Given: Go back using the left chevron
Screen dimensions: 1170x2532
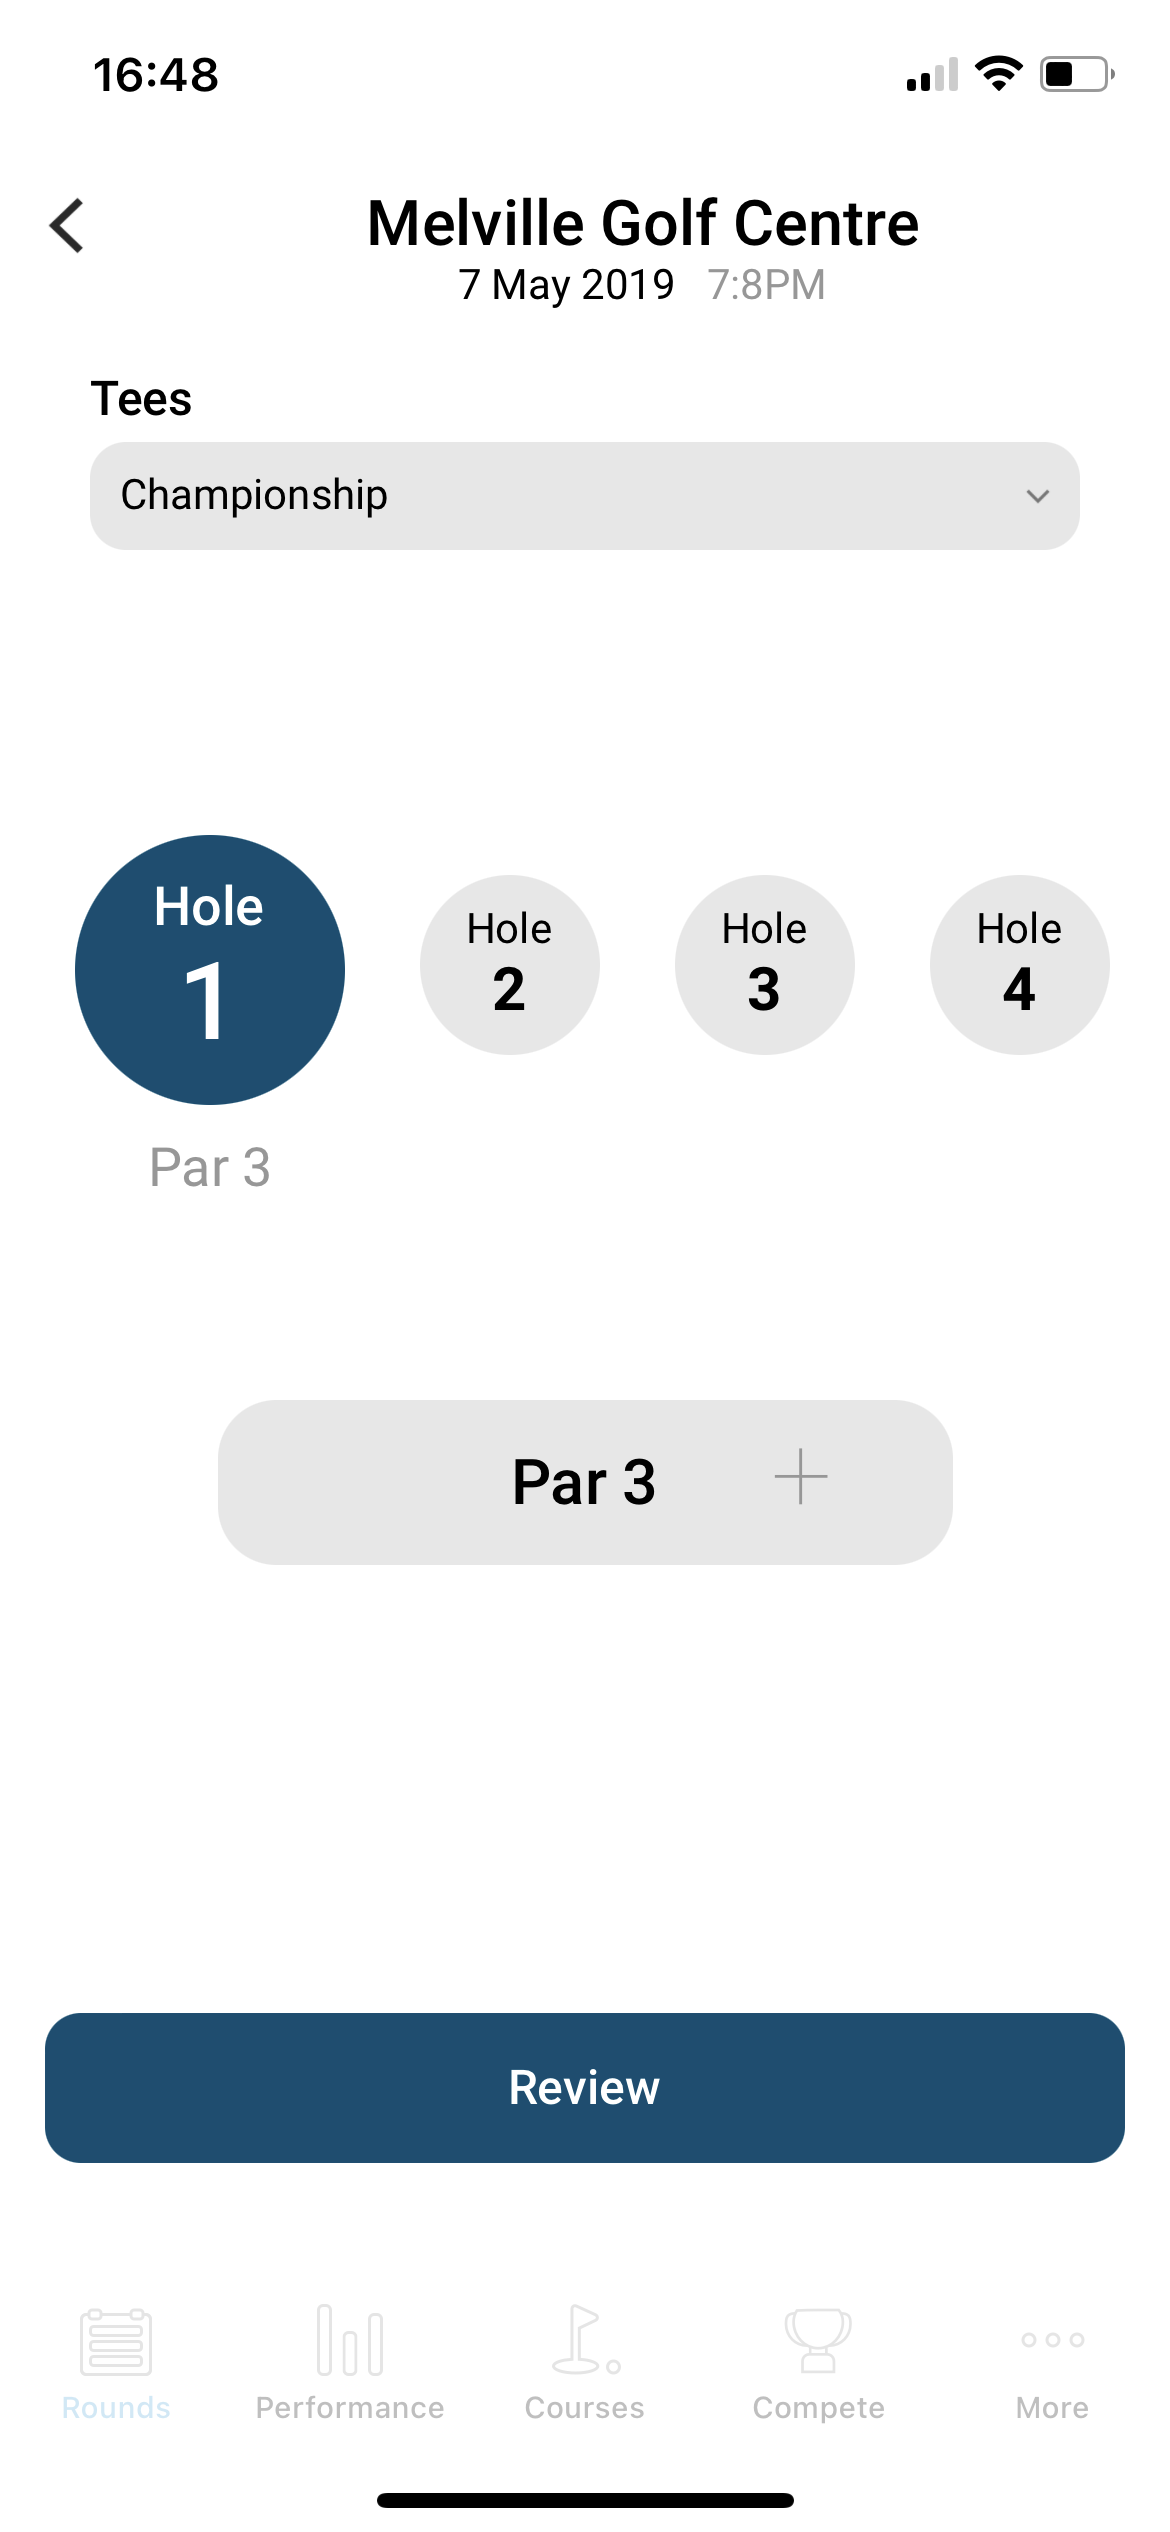Looking at the screenshot, I should [67, 225].
